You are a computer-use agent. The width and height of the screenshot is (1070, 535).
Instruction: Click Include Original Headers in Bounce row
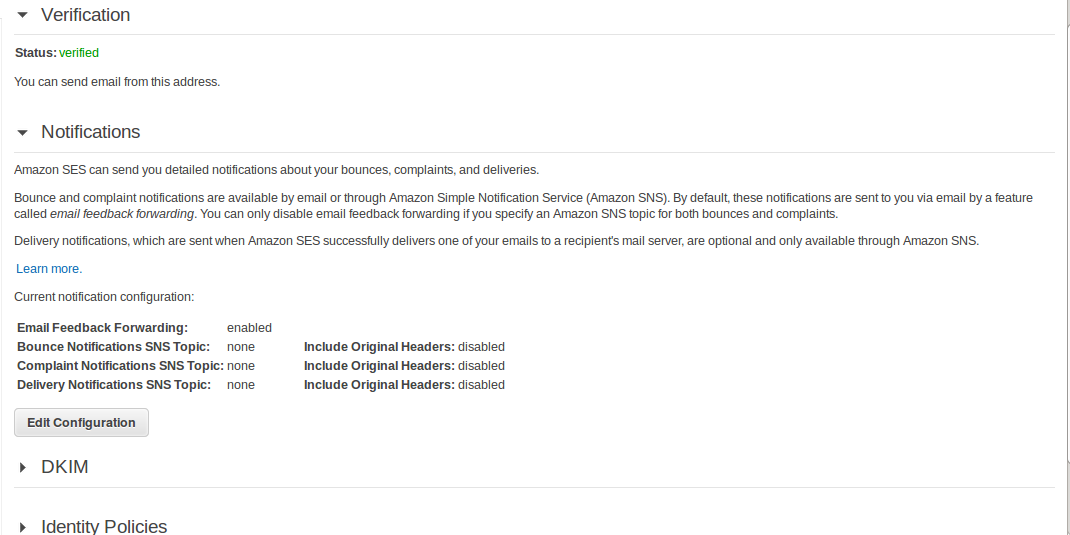pyautogui.click(x=379, y=347)
